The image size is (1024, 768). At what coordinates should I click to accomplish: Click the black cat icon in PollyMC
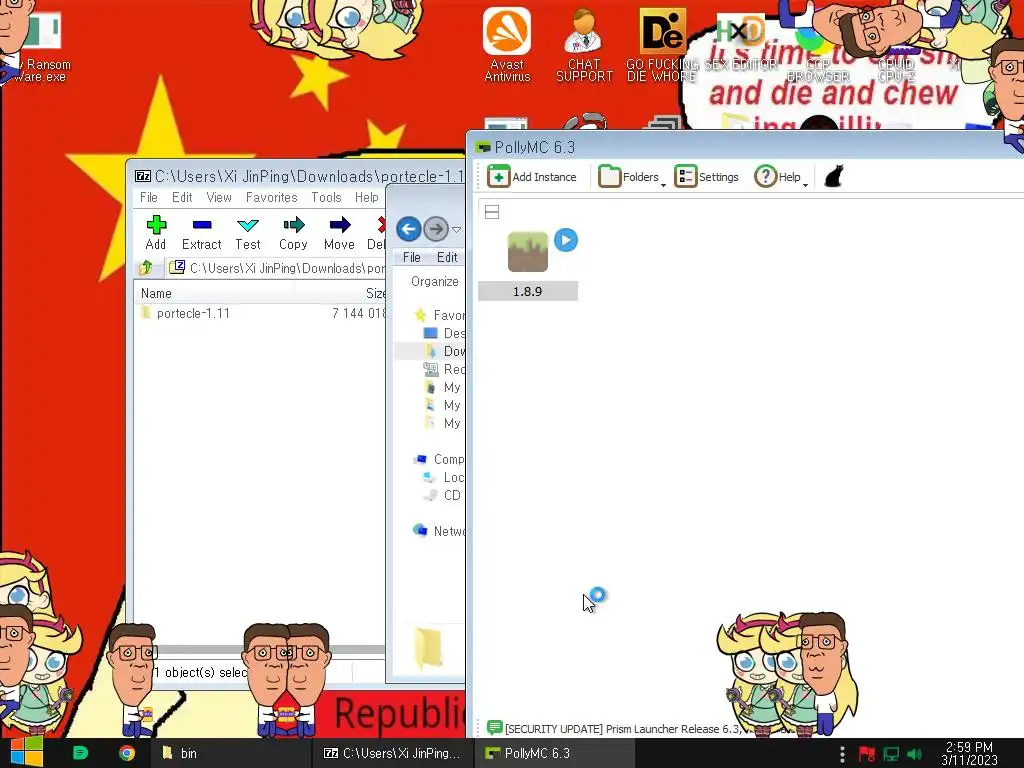click(x=833, y=176)
